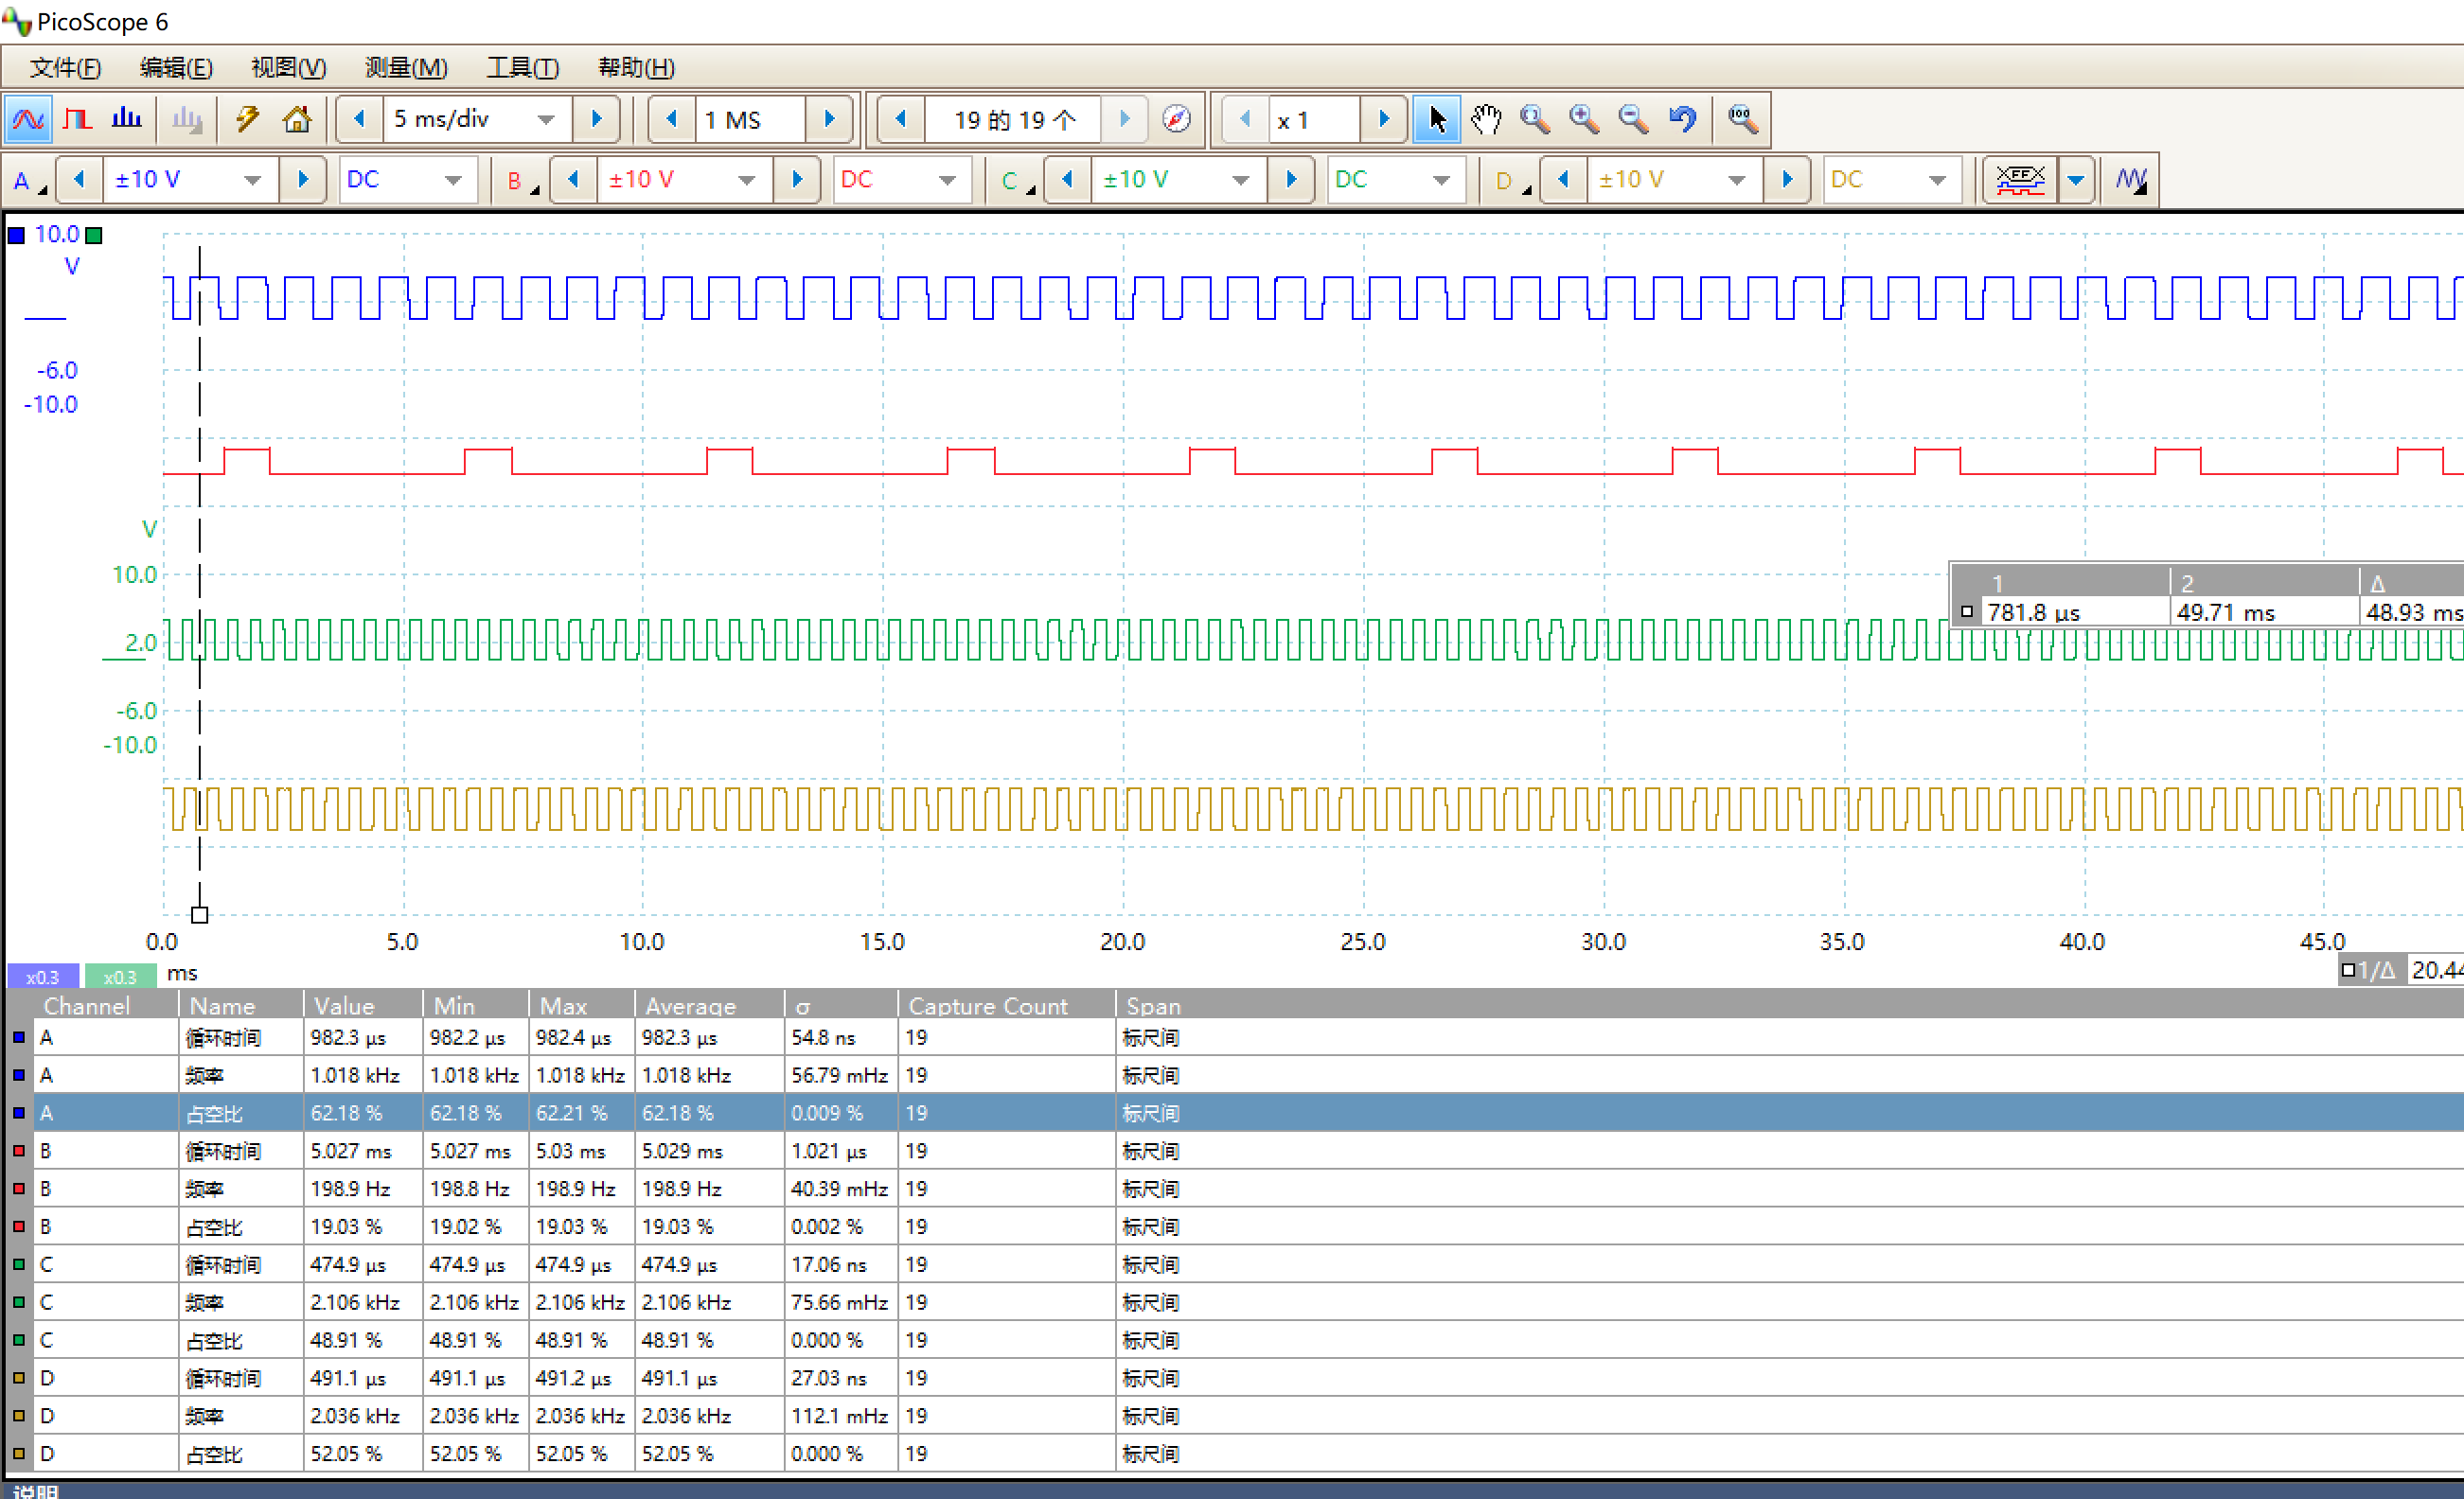Select spectrum mode bar-chart icon
The image size is (2464, 1499).
point(126,120)
